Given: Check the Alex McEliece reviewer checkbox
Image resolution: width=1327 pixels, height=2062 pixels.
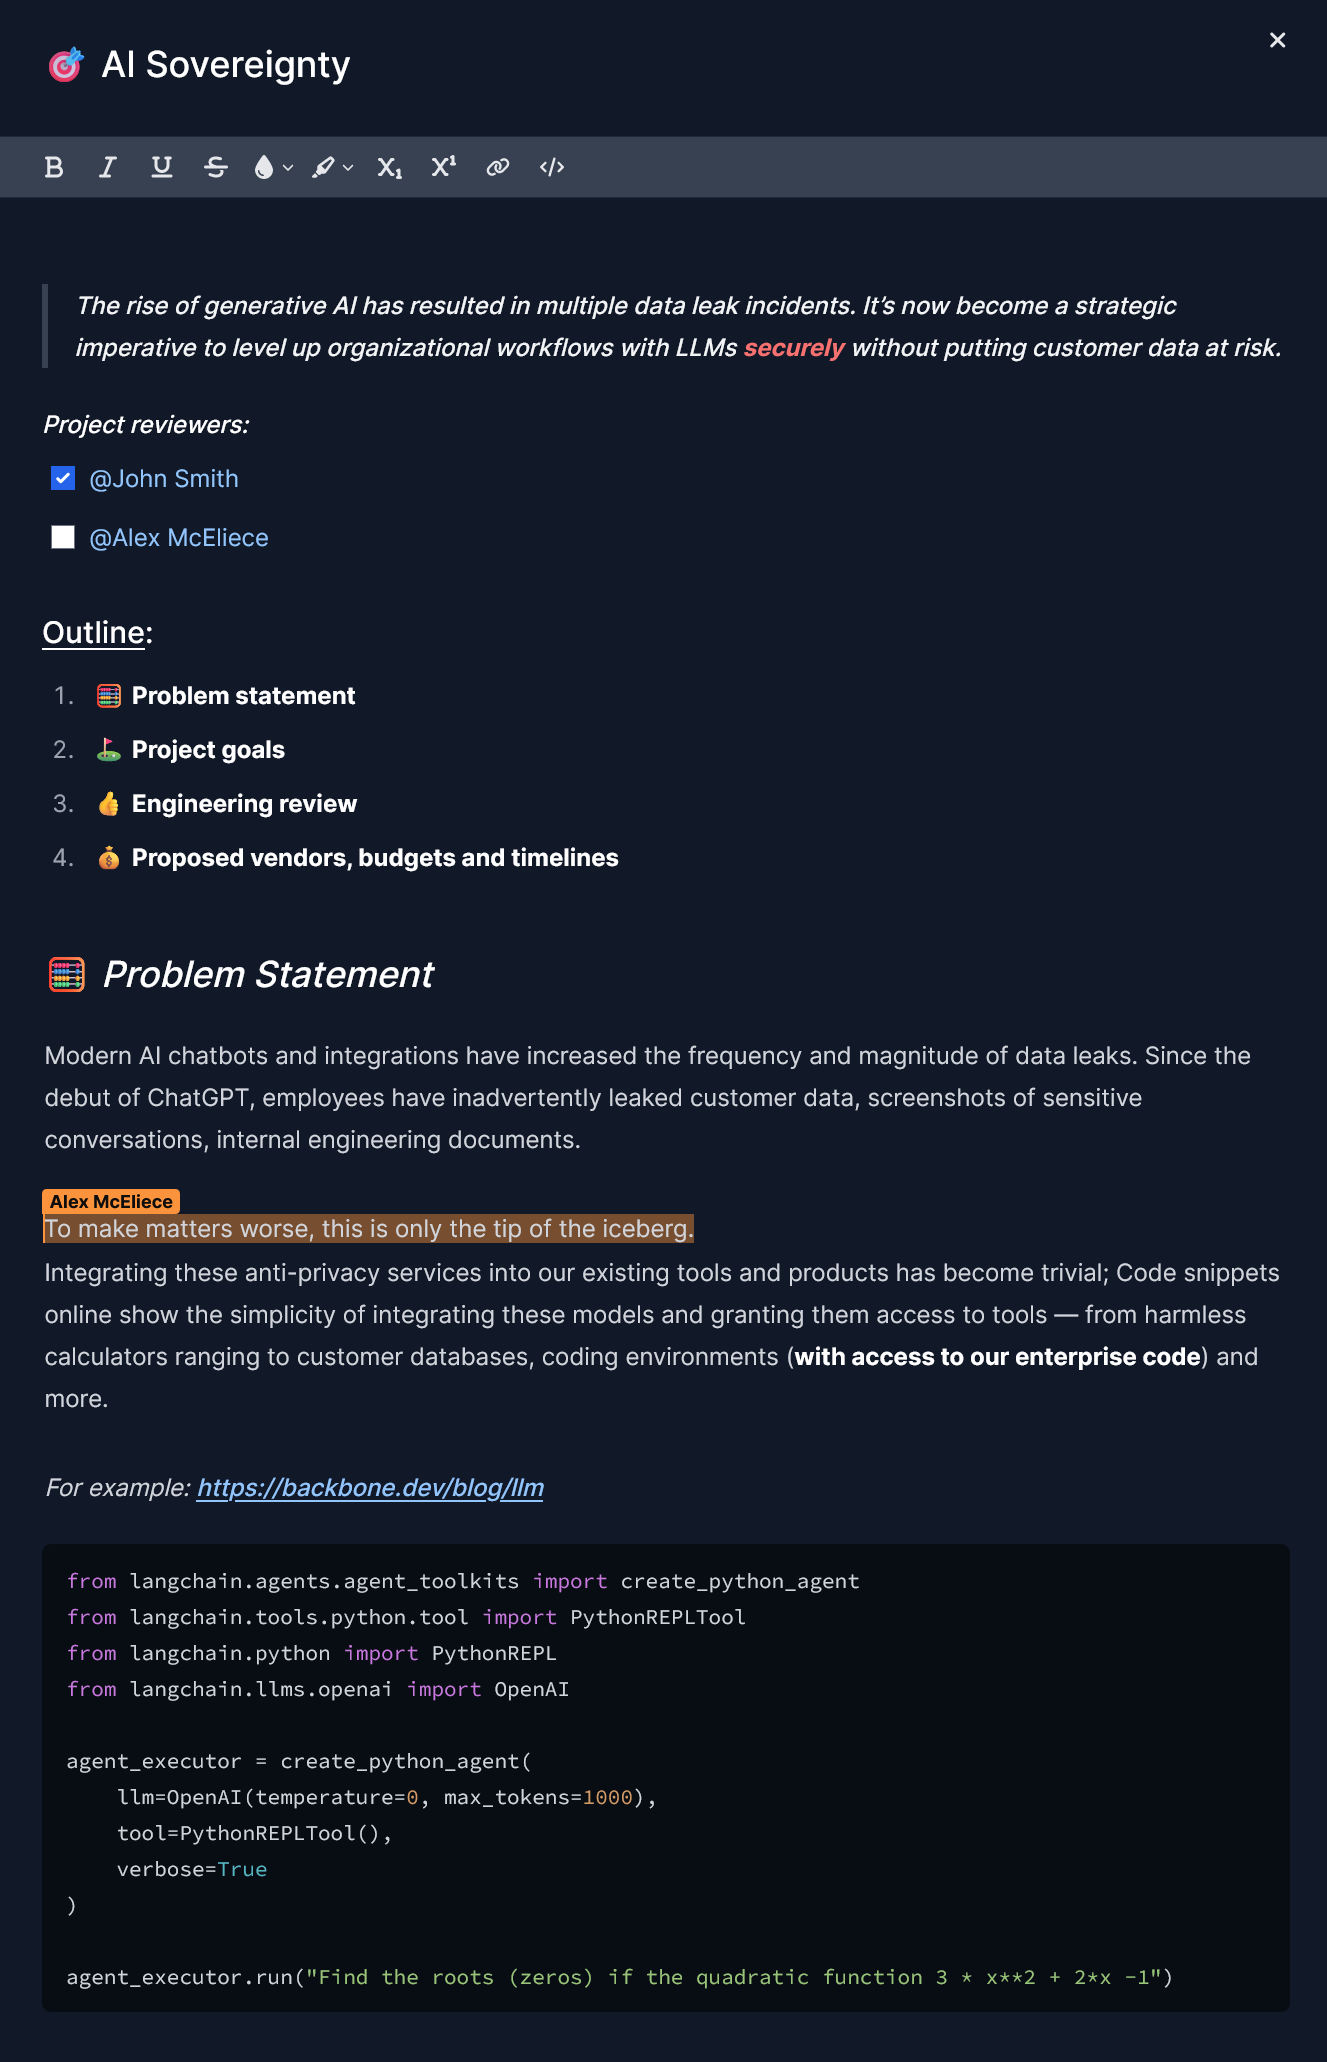Looking at the screenshot, I should 64,537.
